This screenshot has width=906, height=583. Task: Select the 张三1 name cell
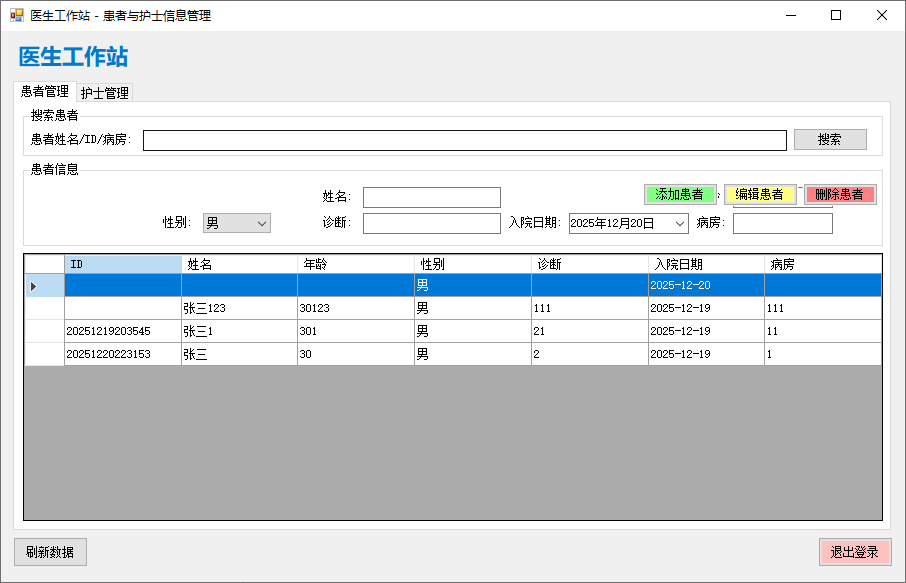pyautogui.click(x=239, y=332)
